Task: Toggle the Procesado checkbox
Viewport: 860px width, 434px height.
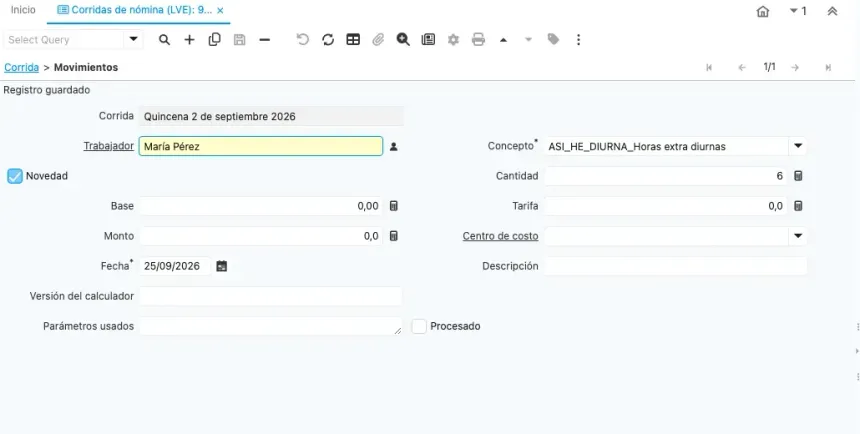Action: [419, 326]
